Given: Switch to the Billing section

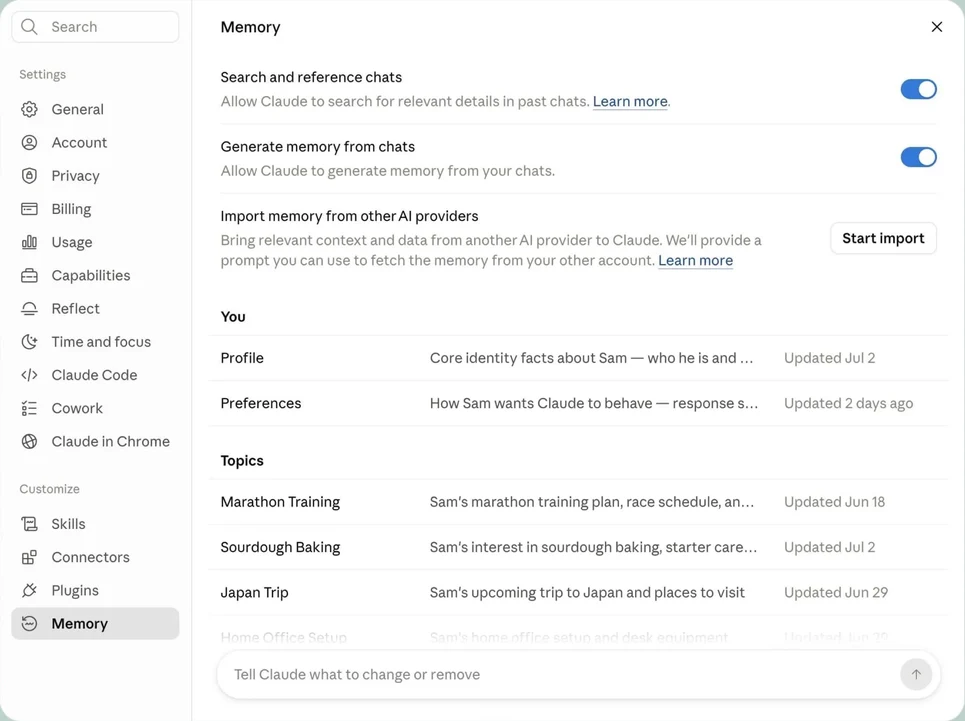Looking at the screenshot, I should tap(95, 209).
